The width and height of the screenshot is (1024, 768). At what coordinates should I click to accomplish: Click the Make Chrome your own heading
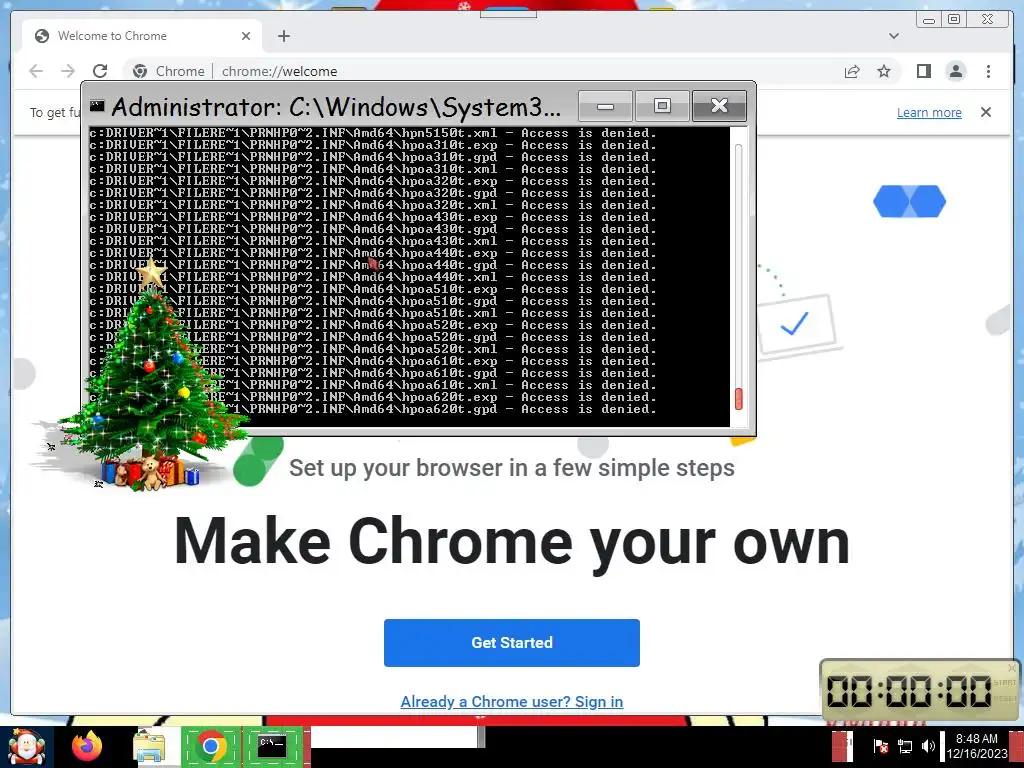511,541
